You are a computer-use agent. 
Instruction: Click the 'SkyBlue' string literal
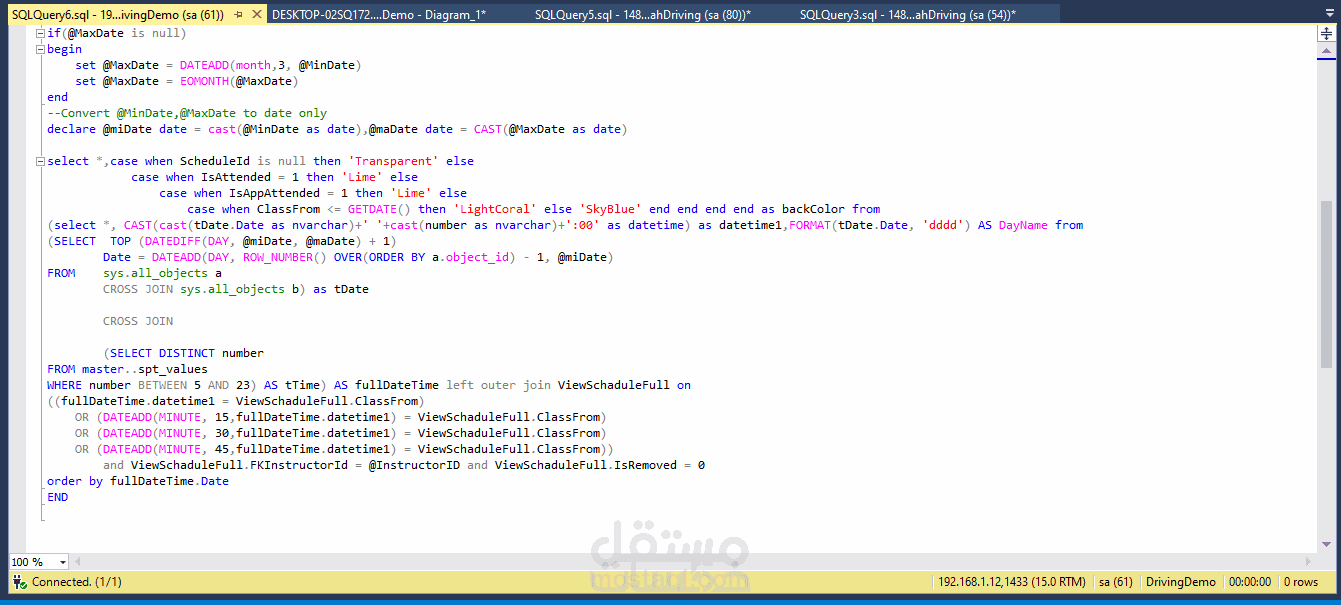[610, 209]
